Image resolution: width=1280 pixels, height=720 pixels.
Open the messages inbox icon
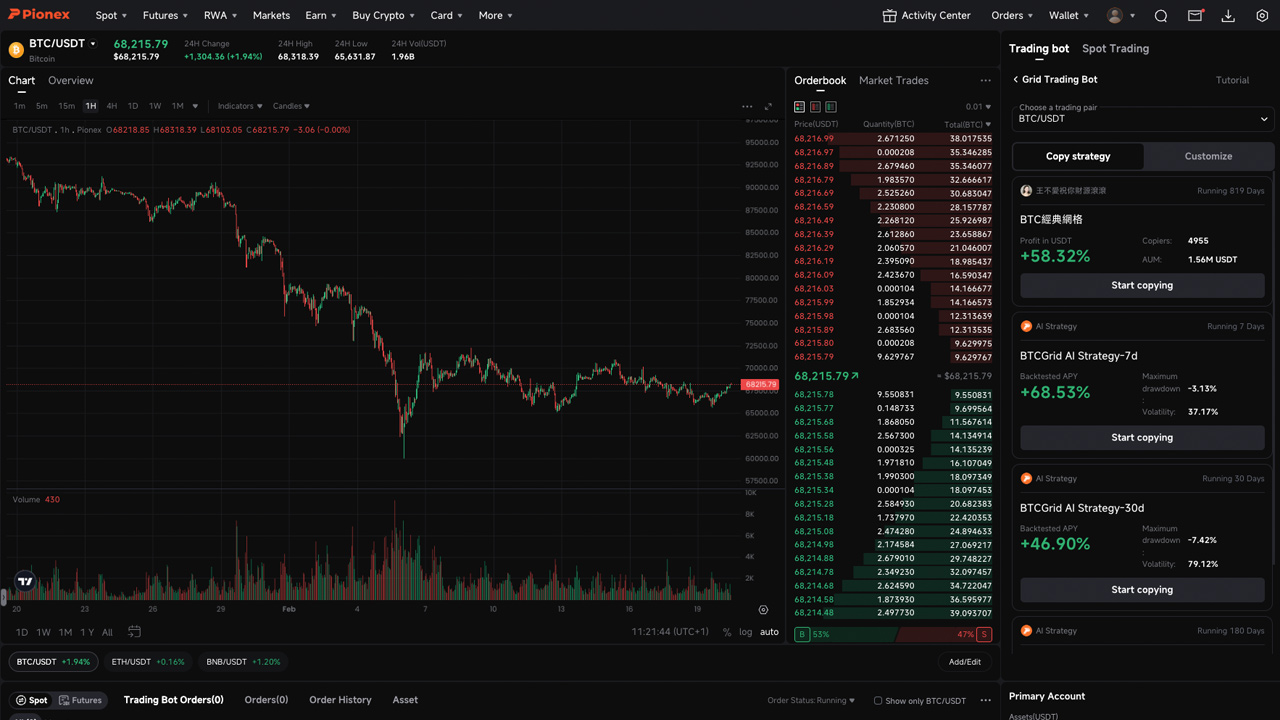point(1195,16)
